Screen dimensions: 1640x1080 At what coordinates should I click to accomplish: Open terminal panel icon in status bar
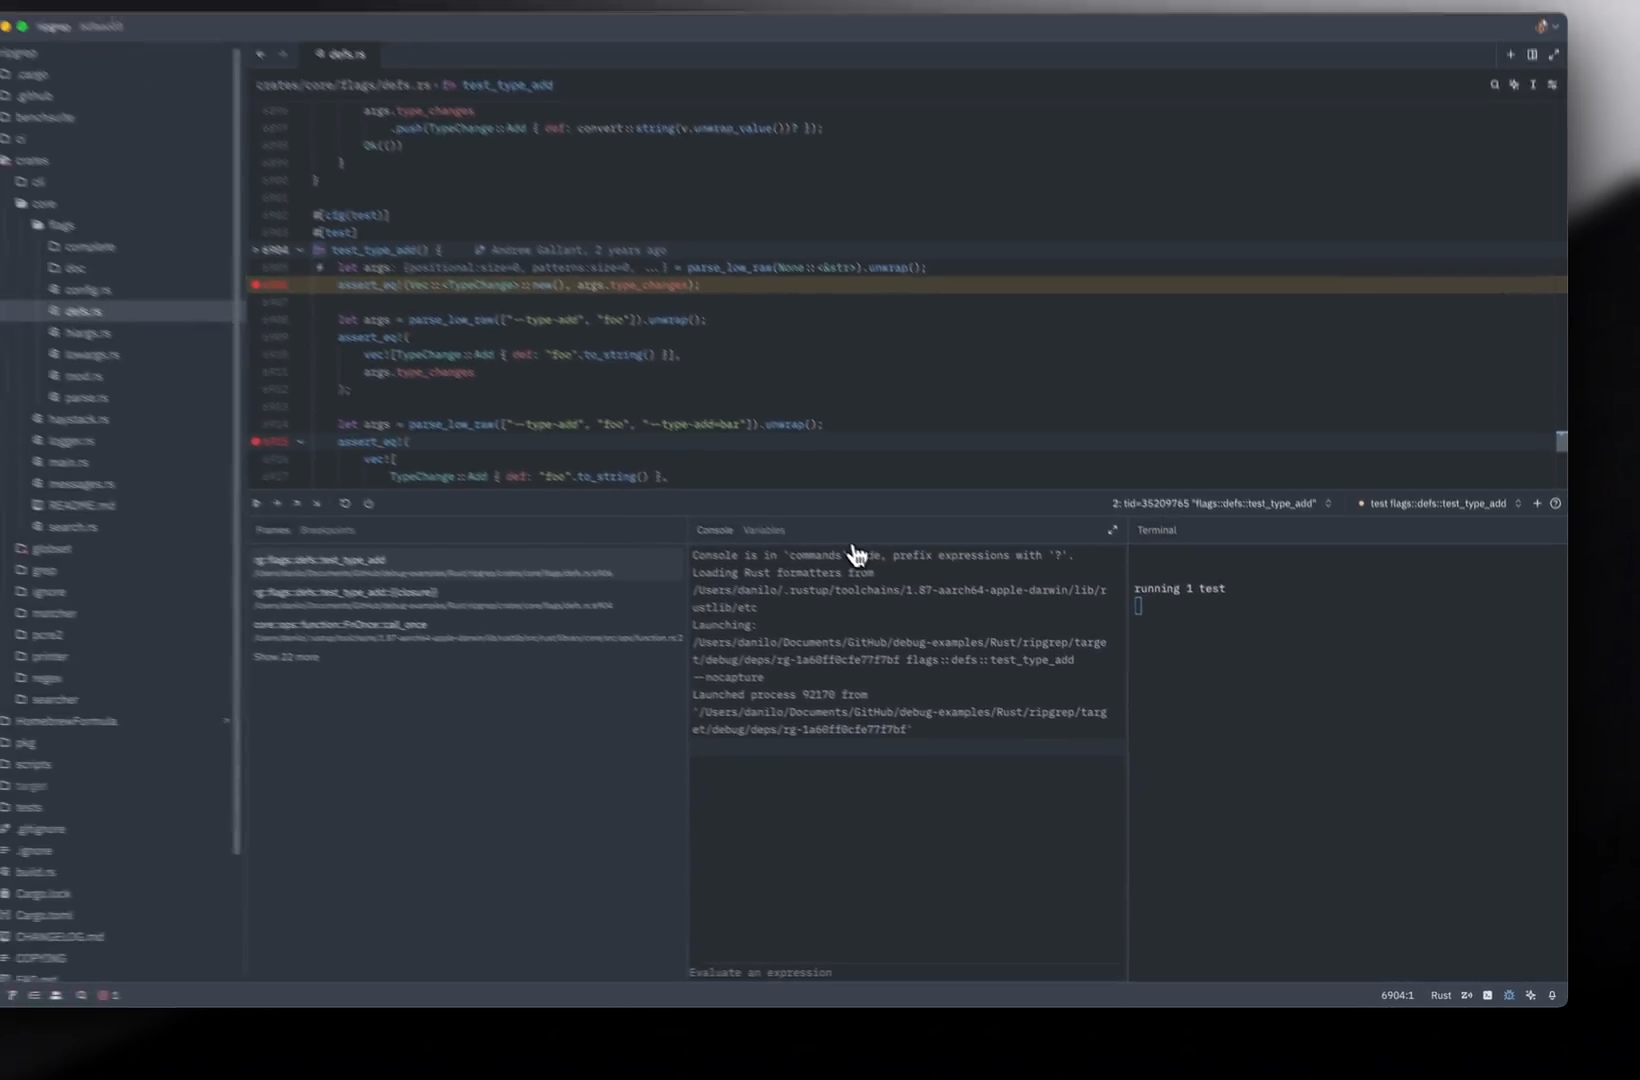pos(1488,995)
